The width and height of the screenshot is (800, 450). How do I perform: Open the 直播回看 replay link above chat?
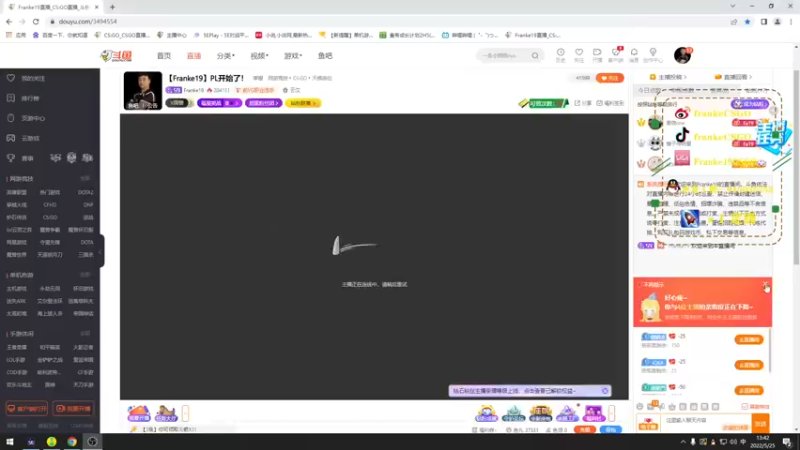[x=733, y=77]
